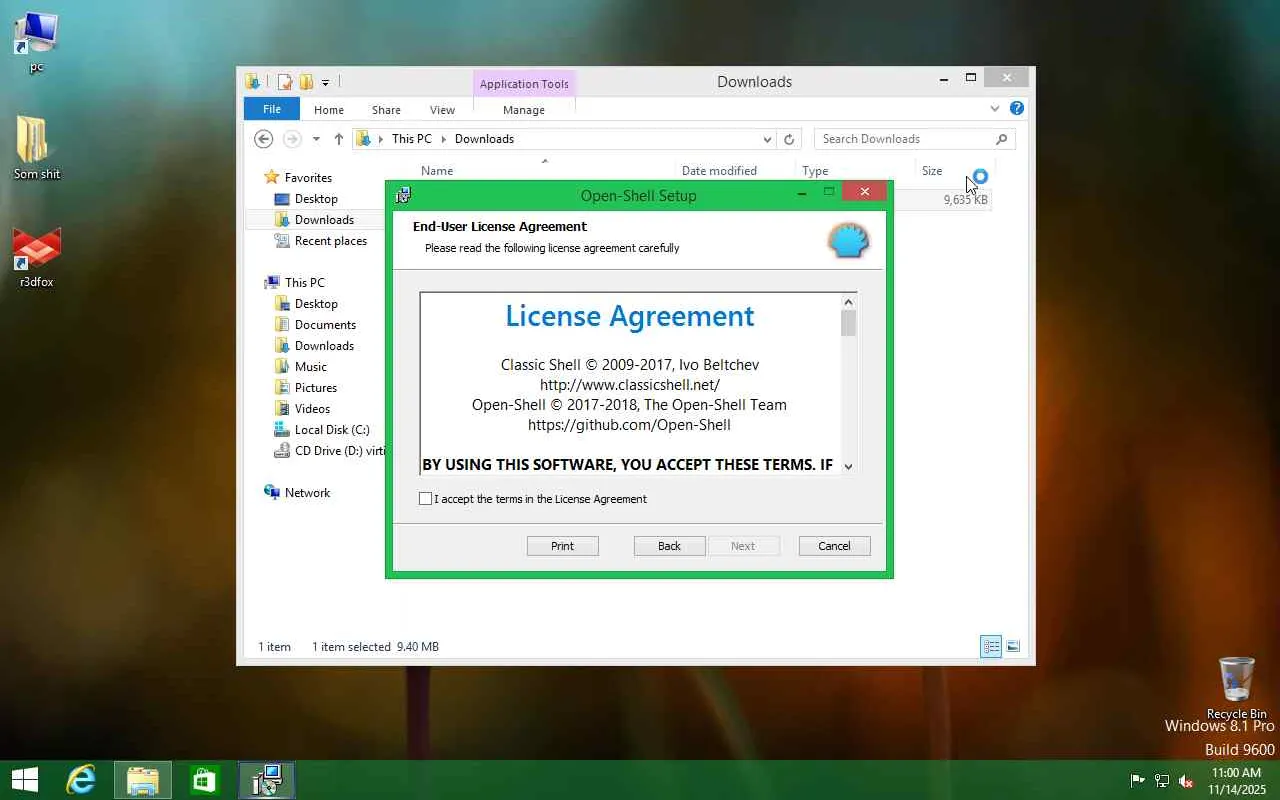Open the Windows Store taskbar icon
This screenshot has height=800, width=1280.
(205, 780)
